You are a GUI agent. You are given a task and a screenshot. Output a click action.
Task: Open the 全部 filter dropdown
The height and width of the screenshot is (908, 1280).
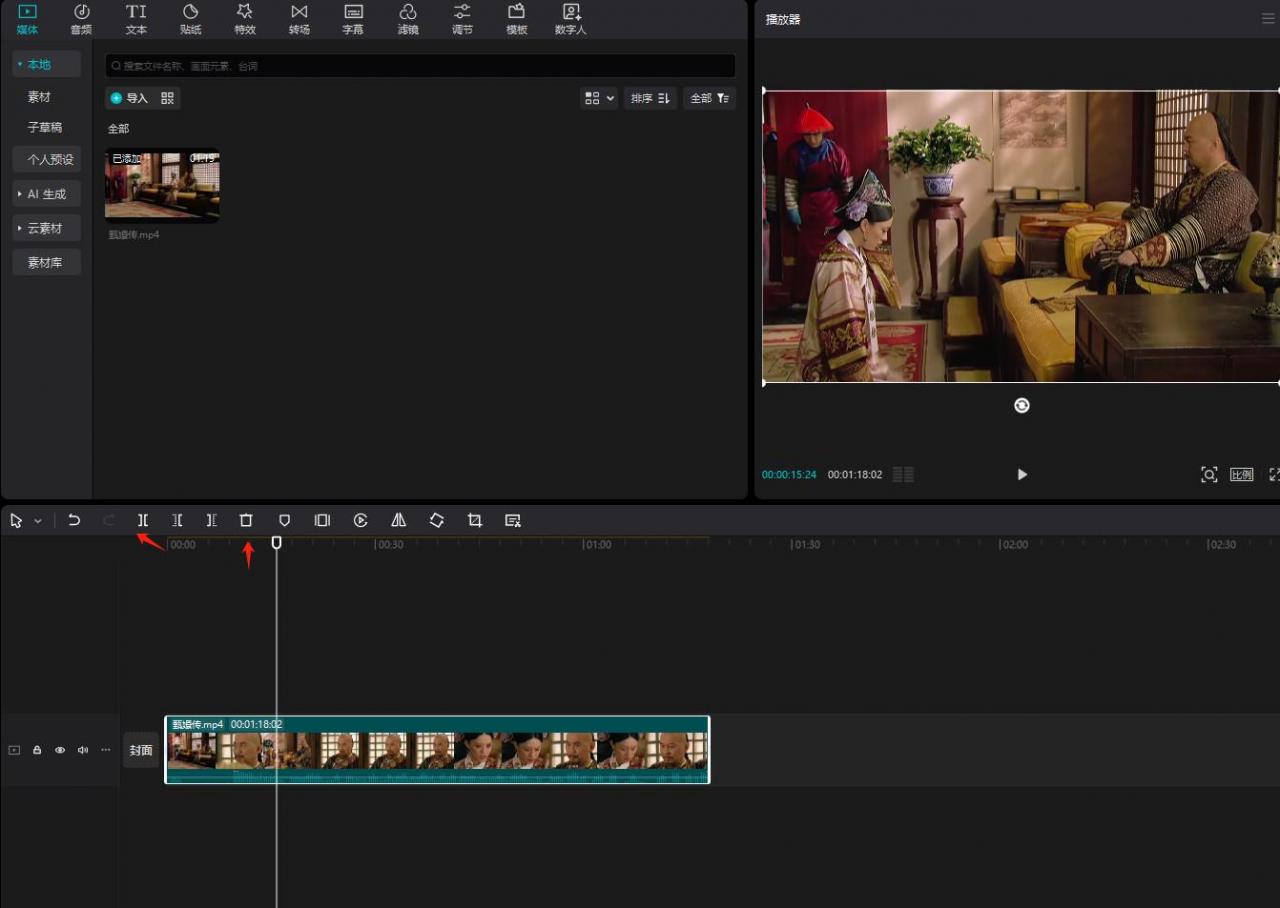[x=709, y=98]
